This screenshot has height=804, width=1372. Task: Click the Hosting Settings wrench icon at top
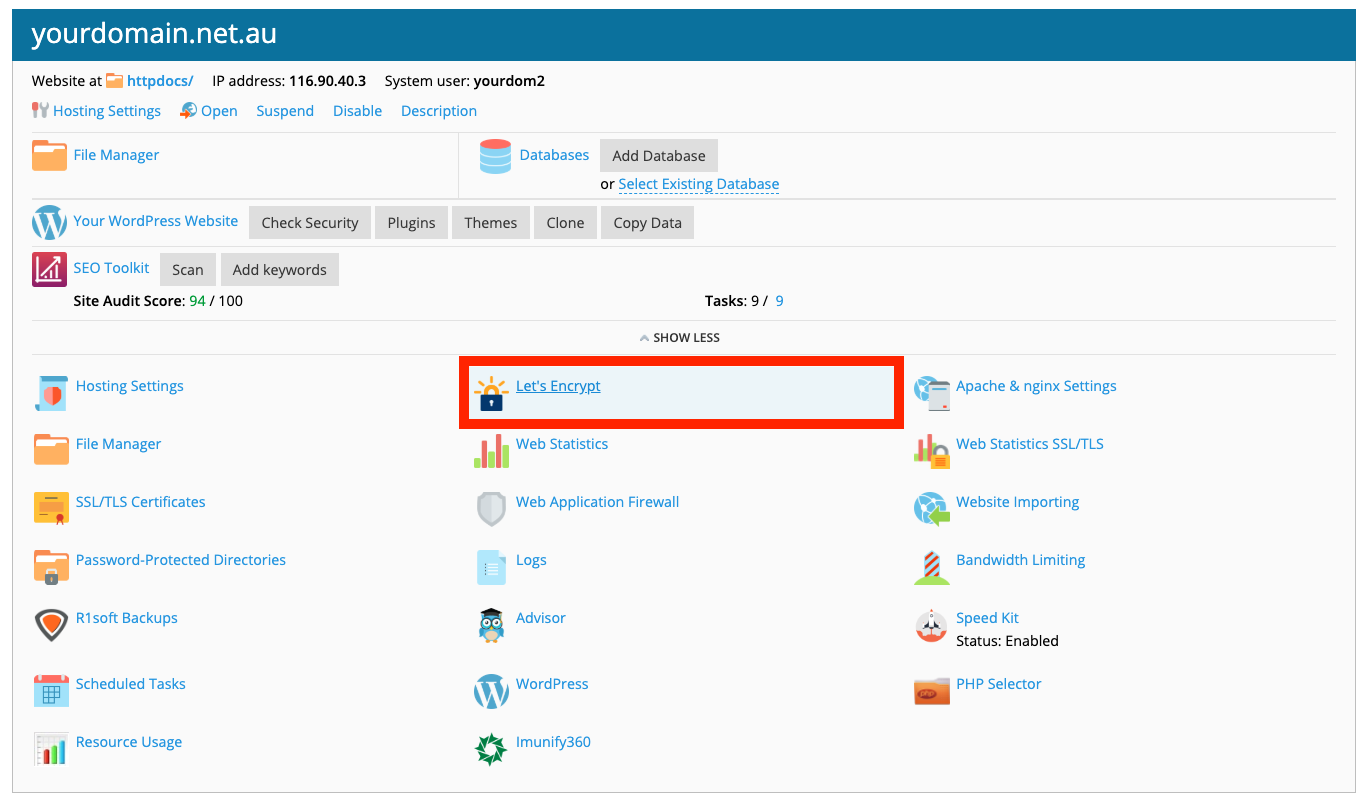pyautogui.click(x=40, y=110)
